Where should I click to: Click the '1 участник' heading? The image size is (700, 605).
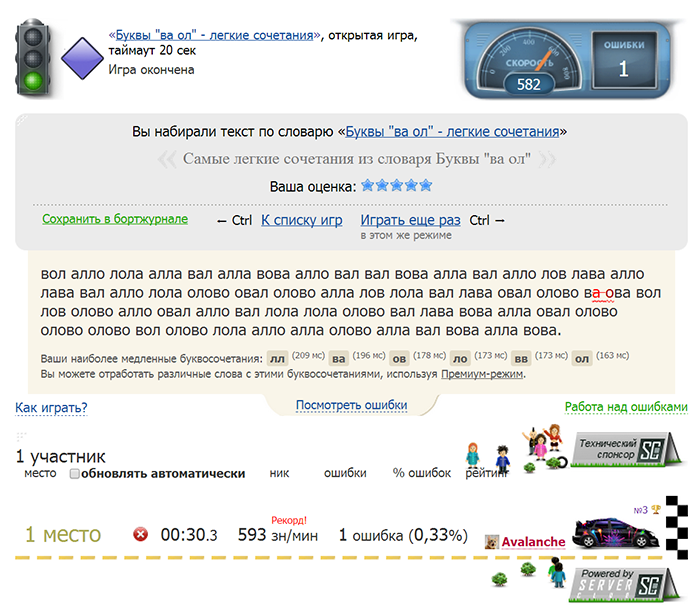(x=61, y=456)
